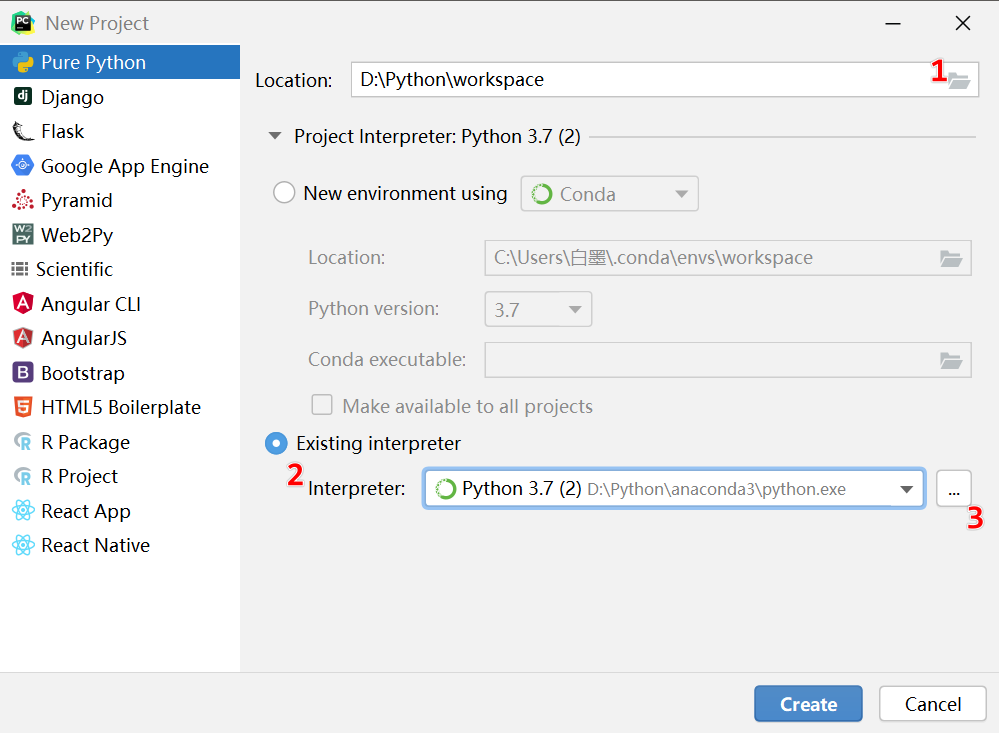This screenshot has width=999, height=733.
Task: Select the Angular CLI icon
Action: (22, 304)
